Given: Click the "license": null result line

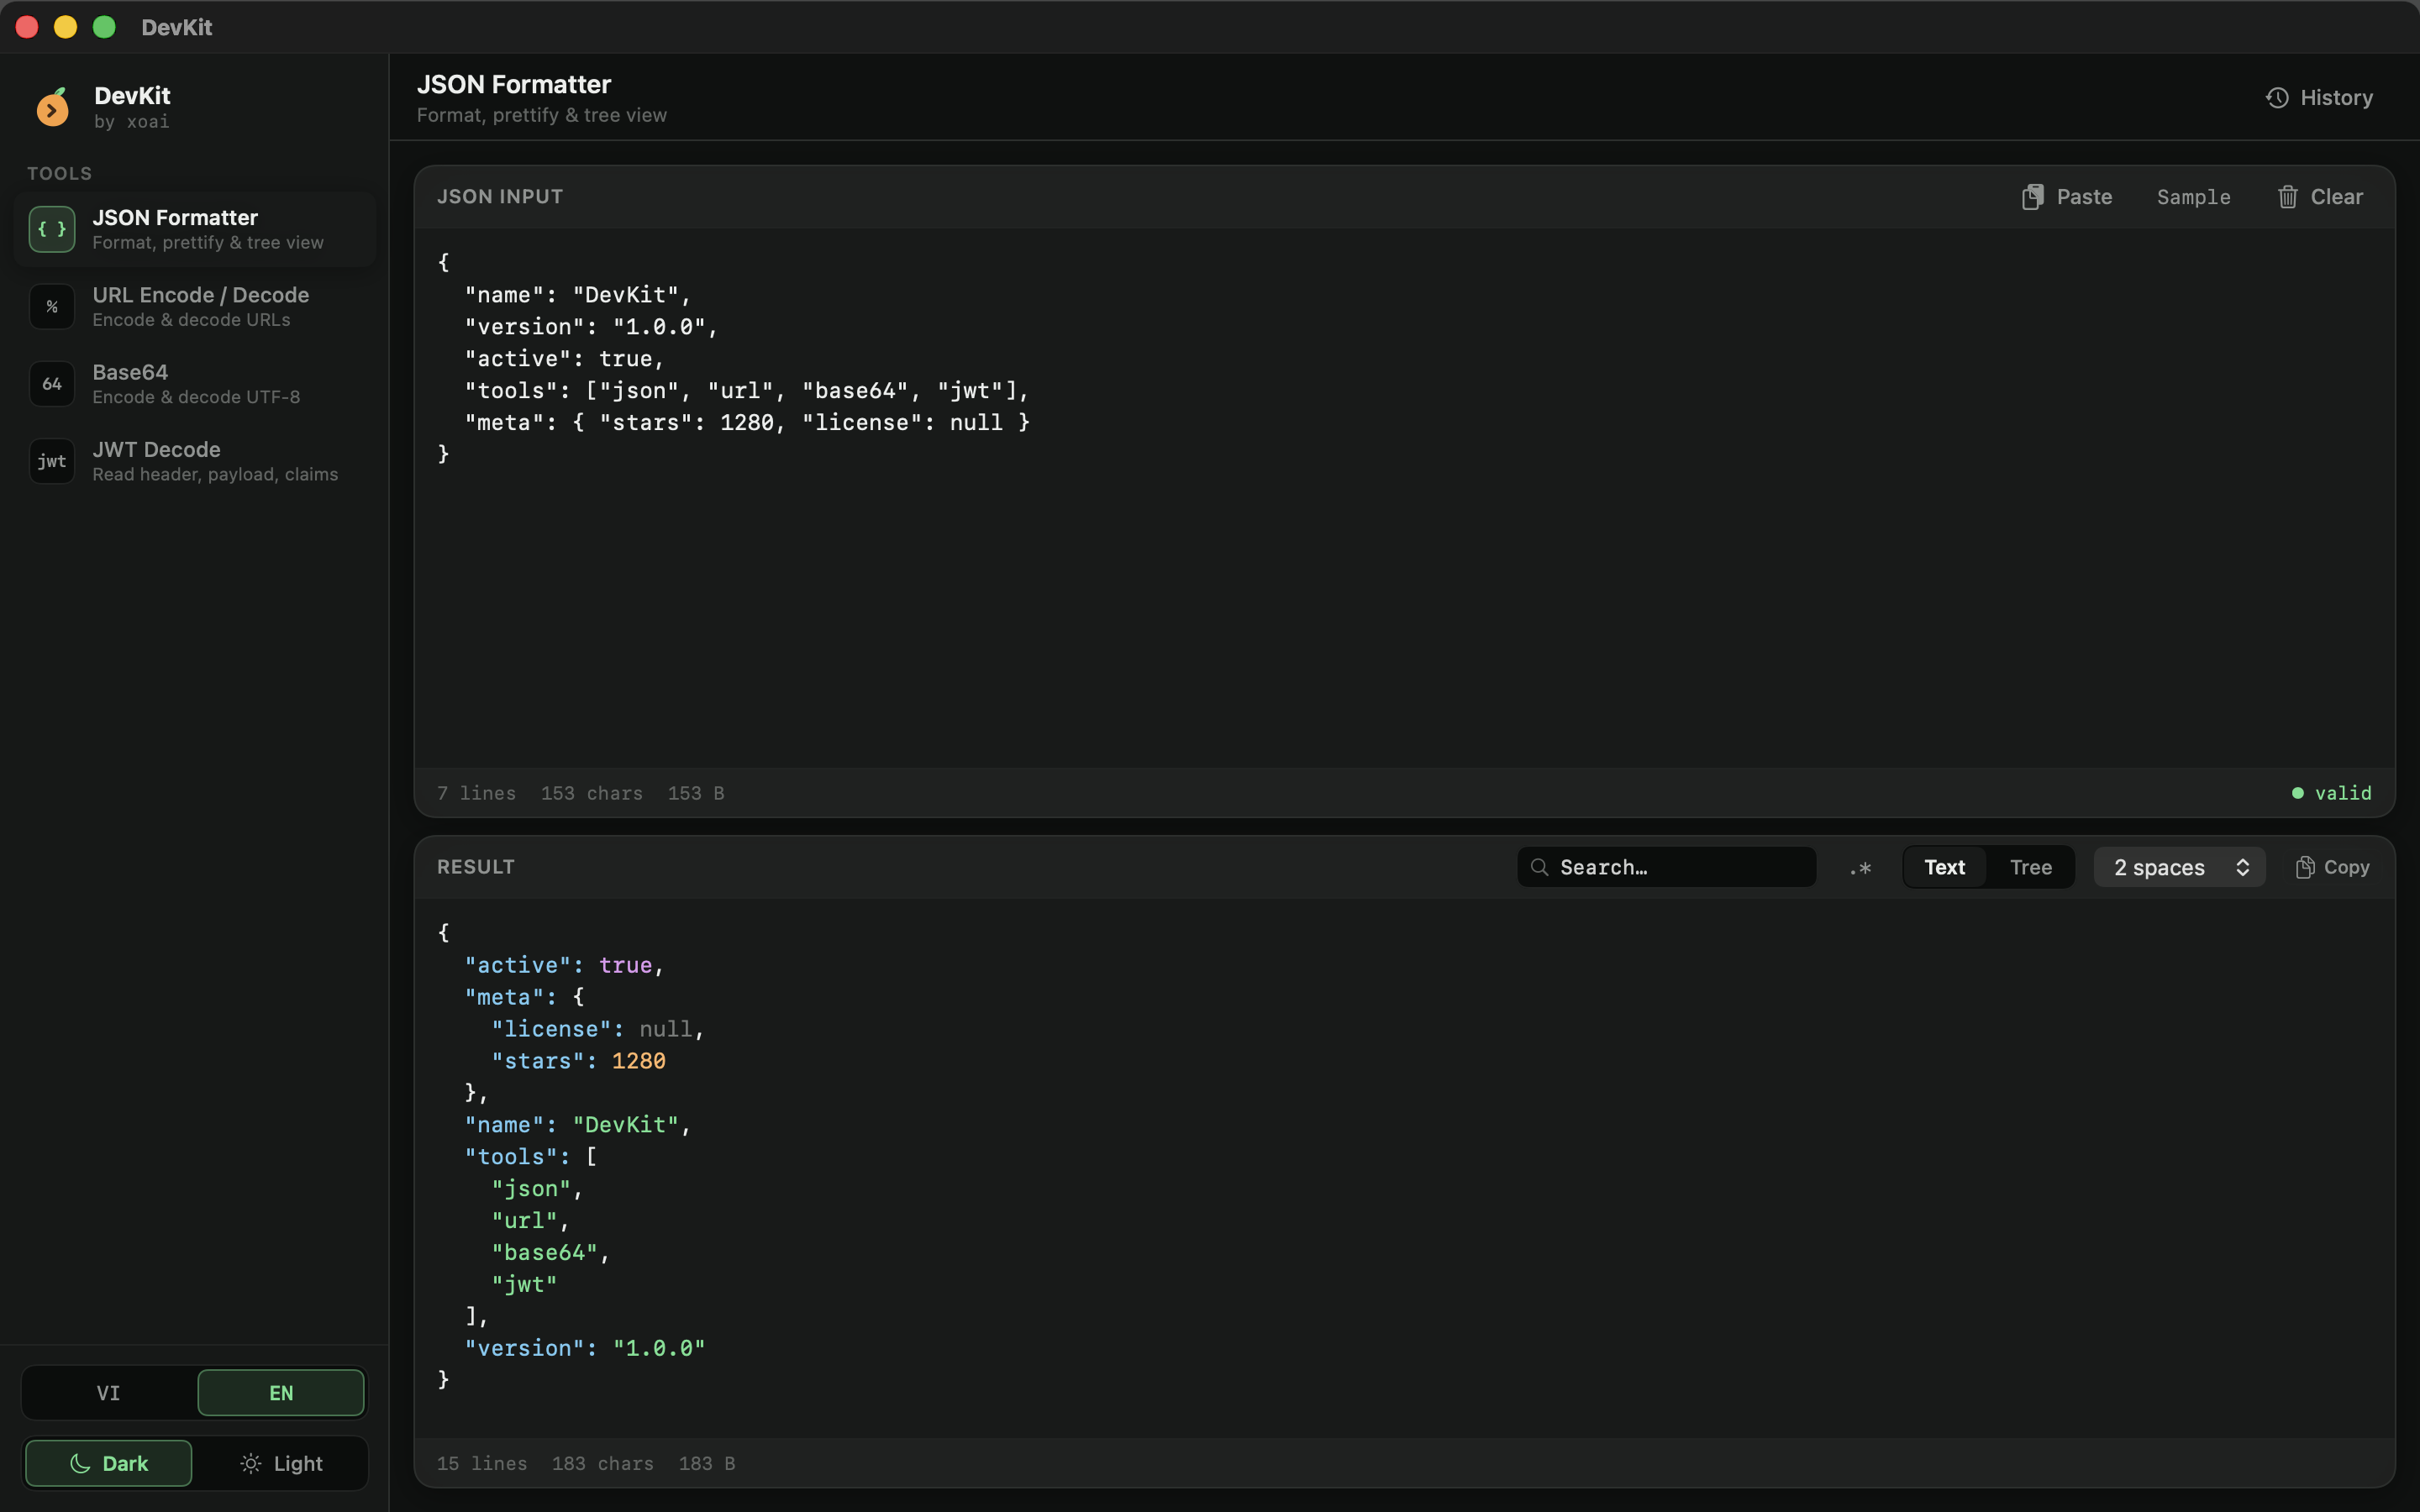Looking at the screenshot, I should pos(598,1029).
